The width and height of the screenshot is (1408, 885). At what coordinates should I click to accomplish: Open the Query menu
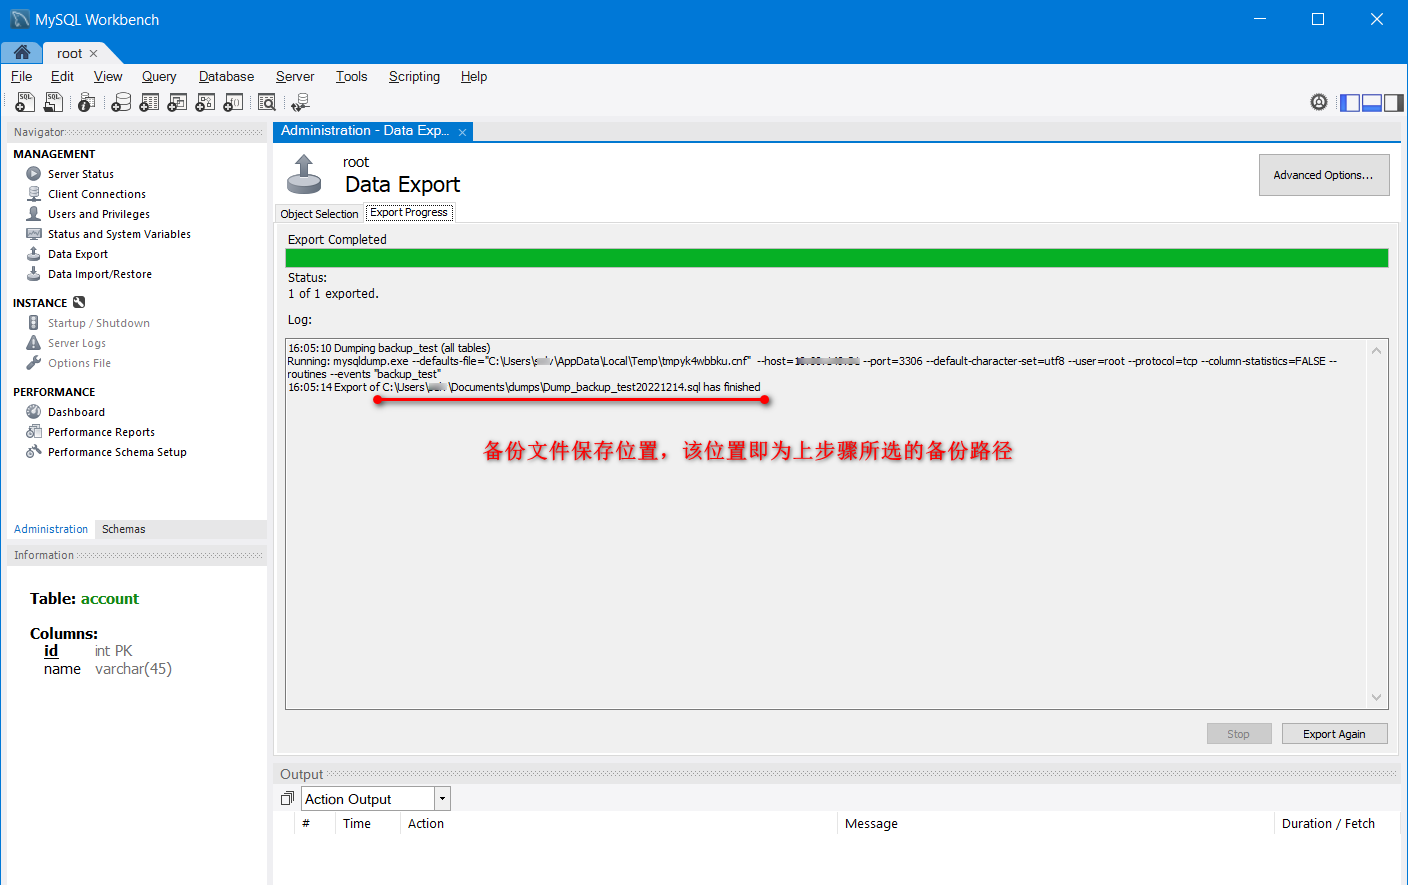[x=159, y=76]
